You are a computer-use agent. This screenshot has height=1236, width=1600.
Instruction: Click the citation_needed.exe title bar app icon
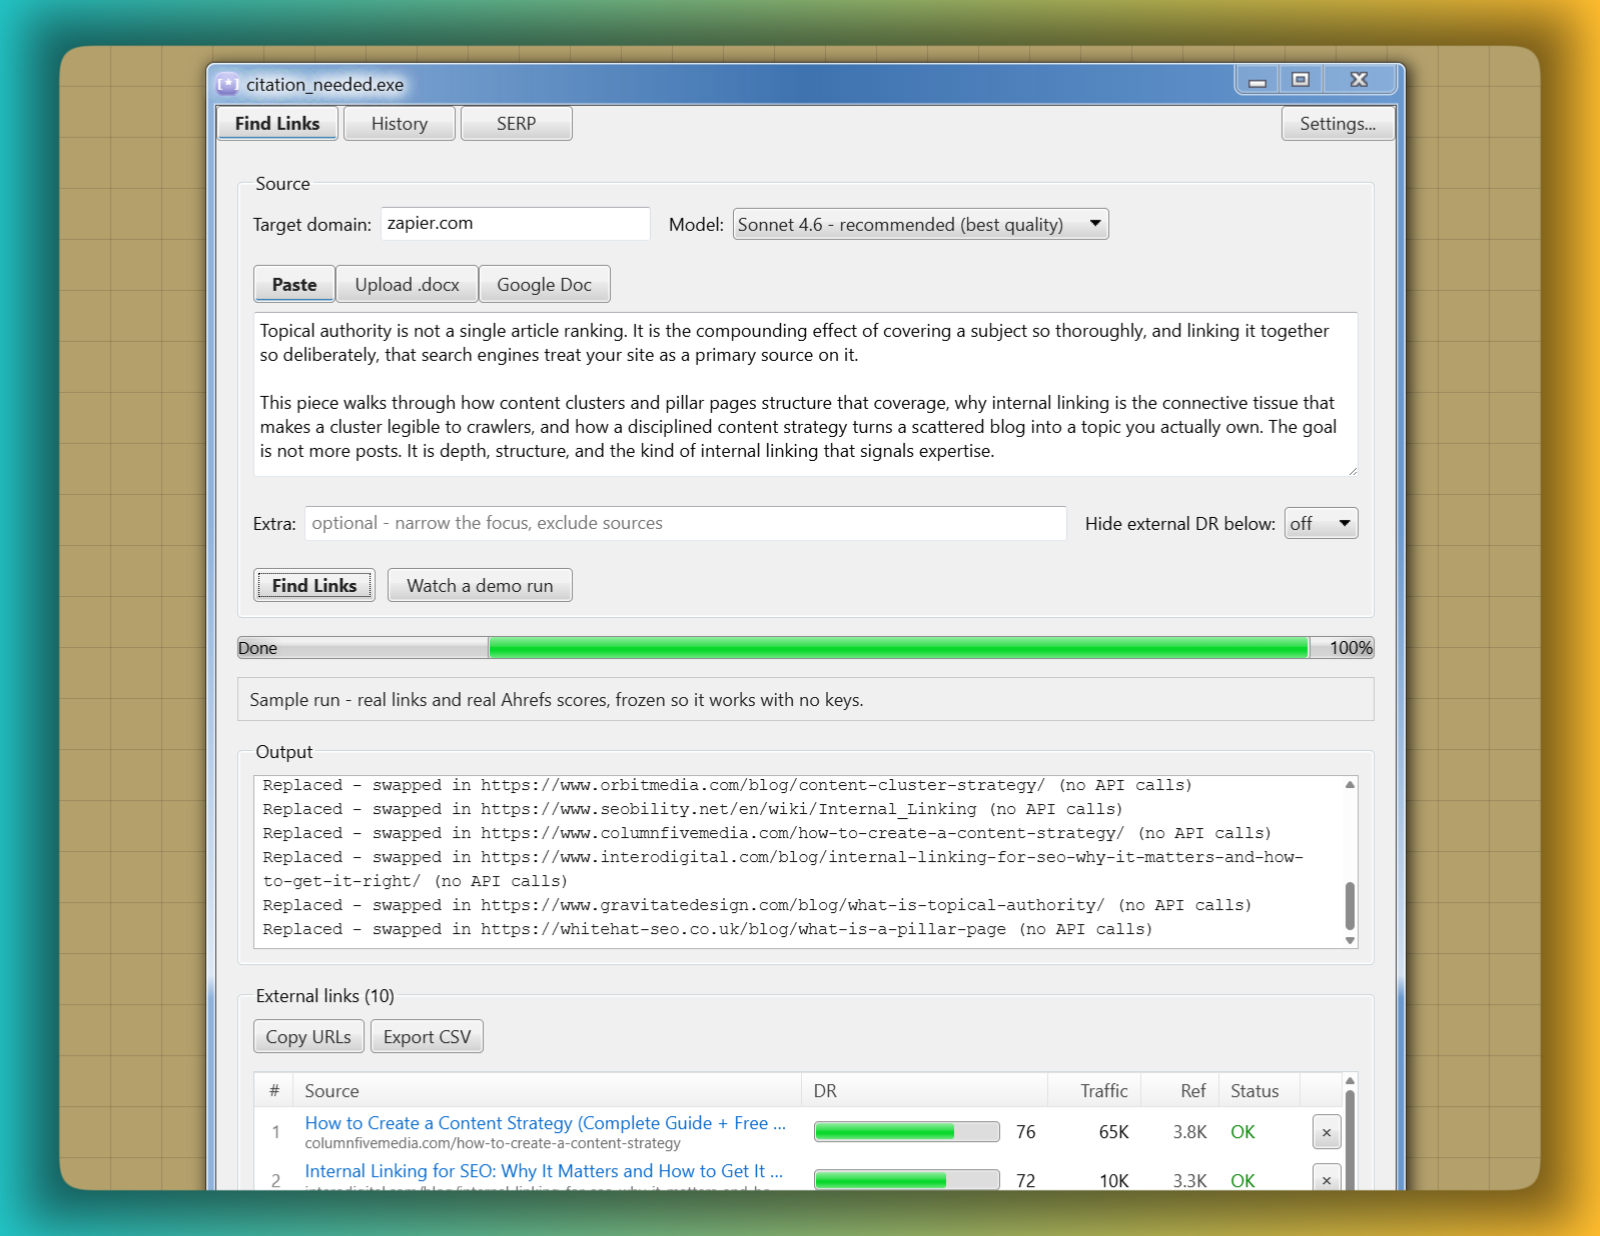[228, 84]
